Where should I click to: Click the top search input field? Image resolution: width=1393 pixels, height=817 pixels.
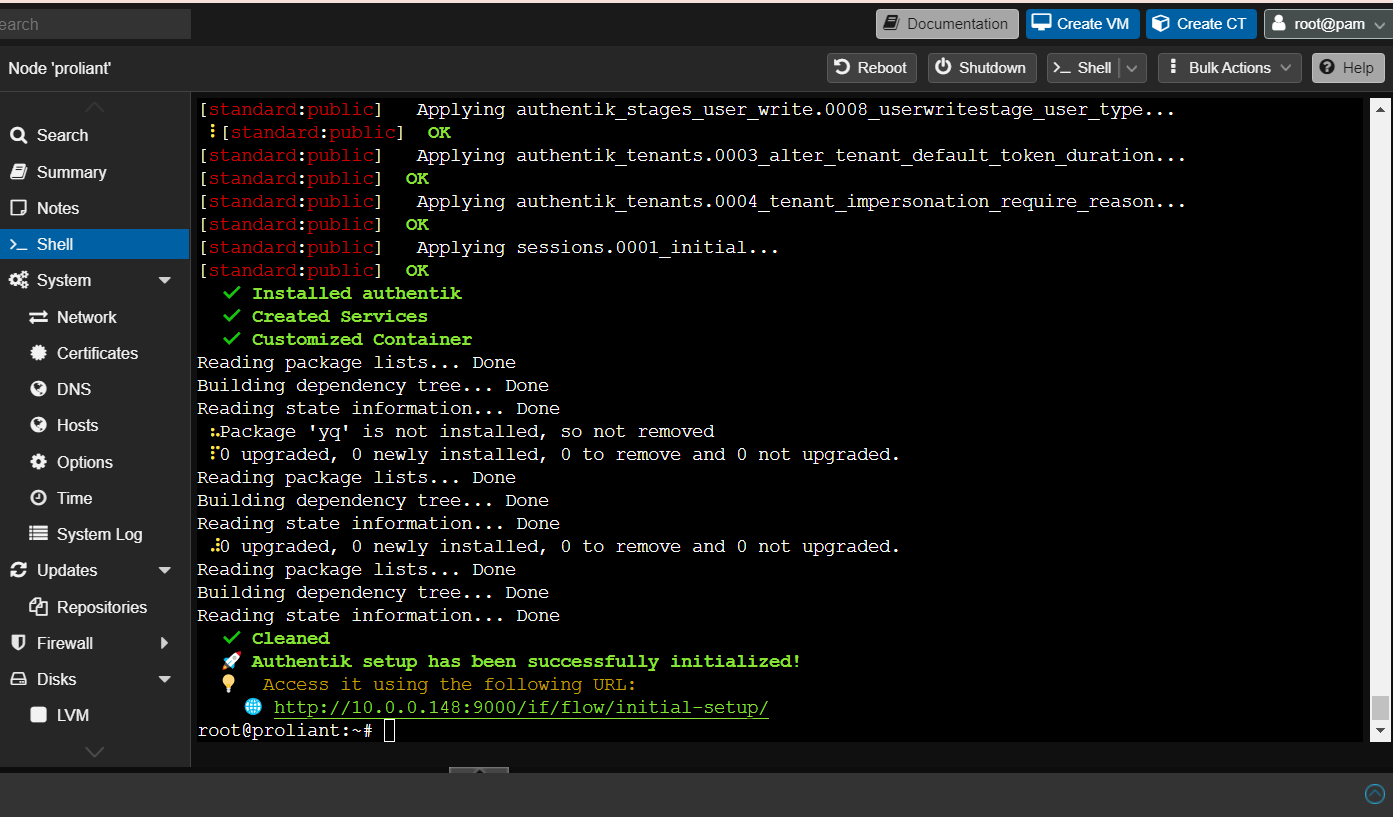pyautogui.click(x=95, y=24)
